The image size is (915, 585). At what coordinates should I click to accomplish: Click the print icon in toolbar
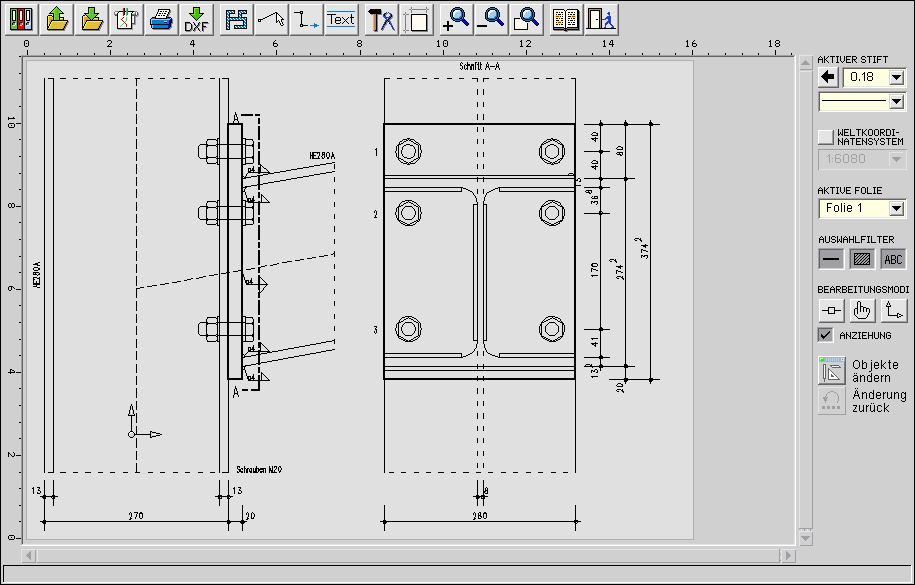point(160,19)
